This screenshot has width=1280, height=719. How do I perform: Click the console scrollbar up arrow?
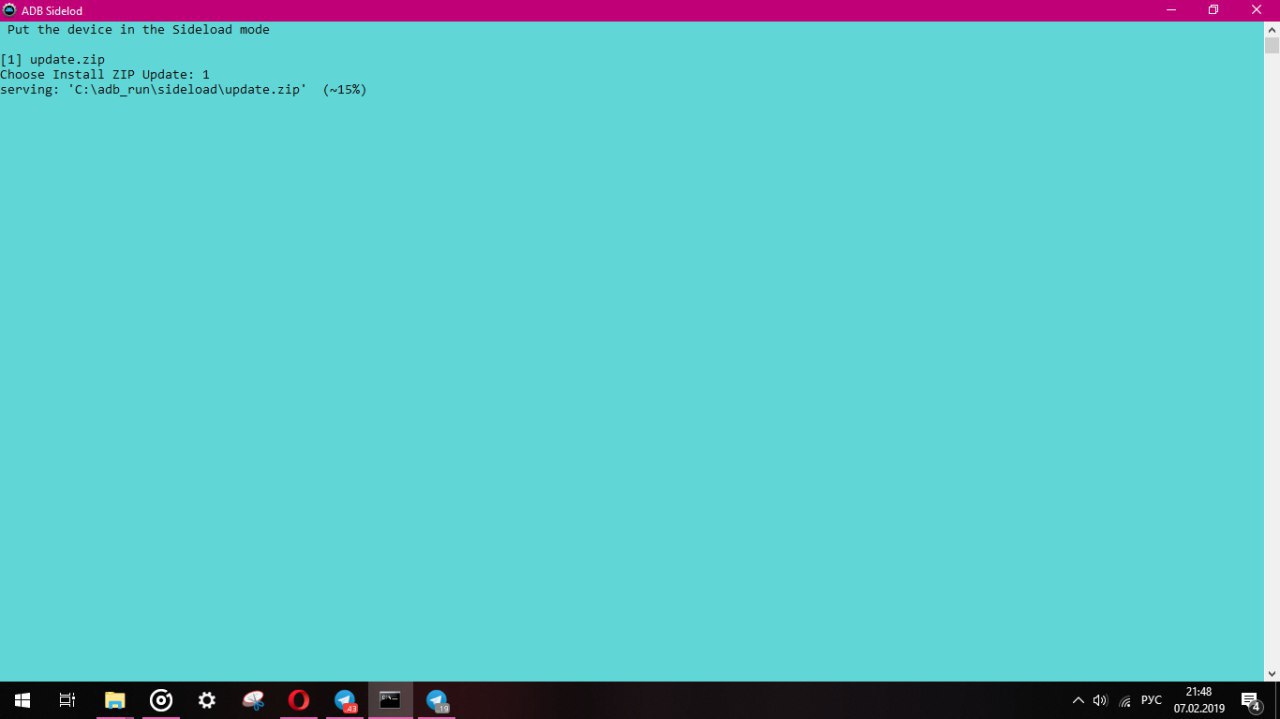pyautogui.click(x=1272, y=29)
